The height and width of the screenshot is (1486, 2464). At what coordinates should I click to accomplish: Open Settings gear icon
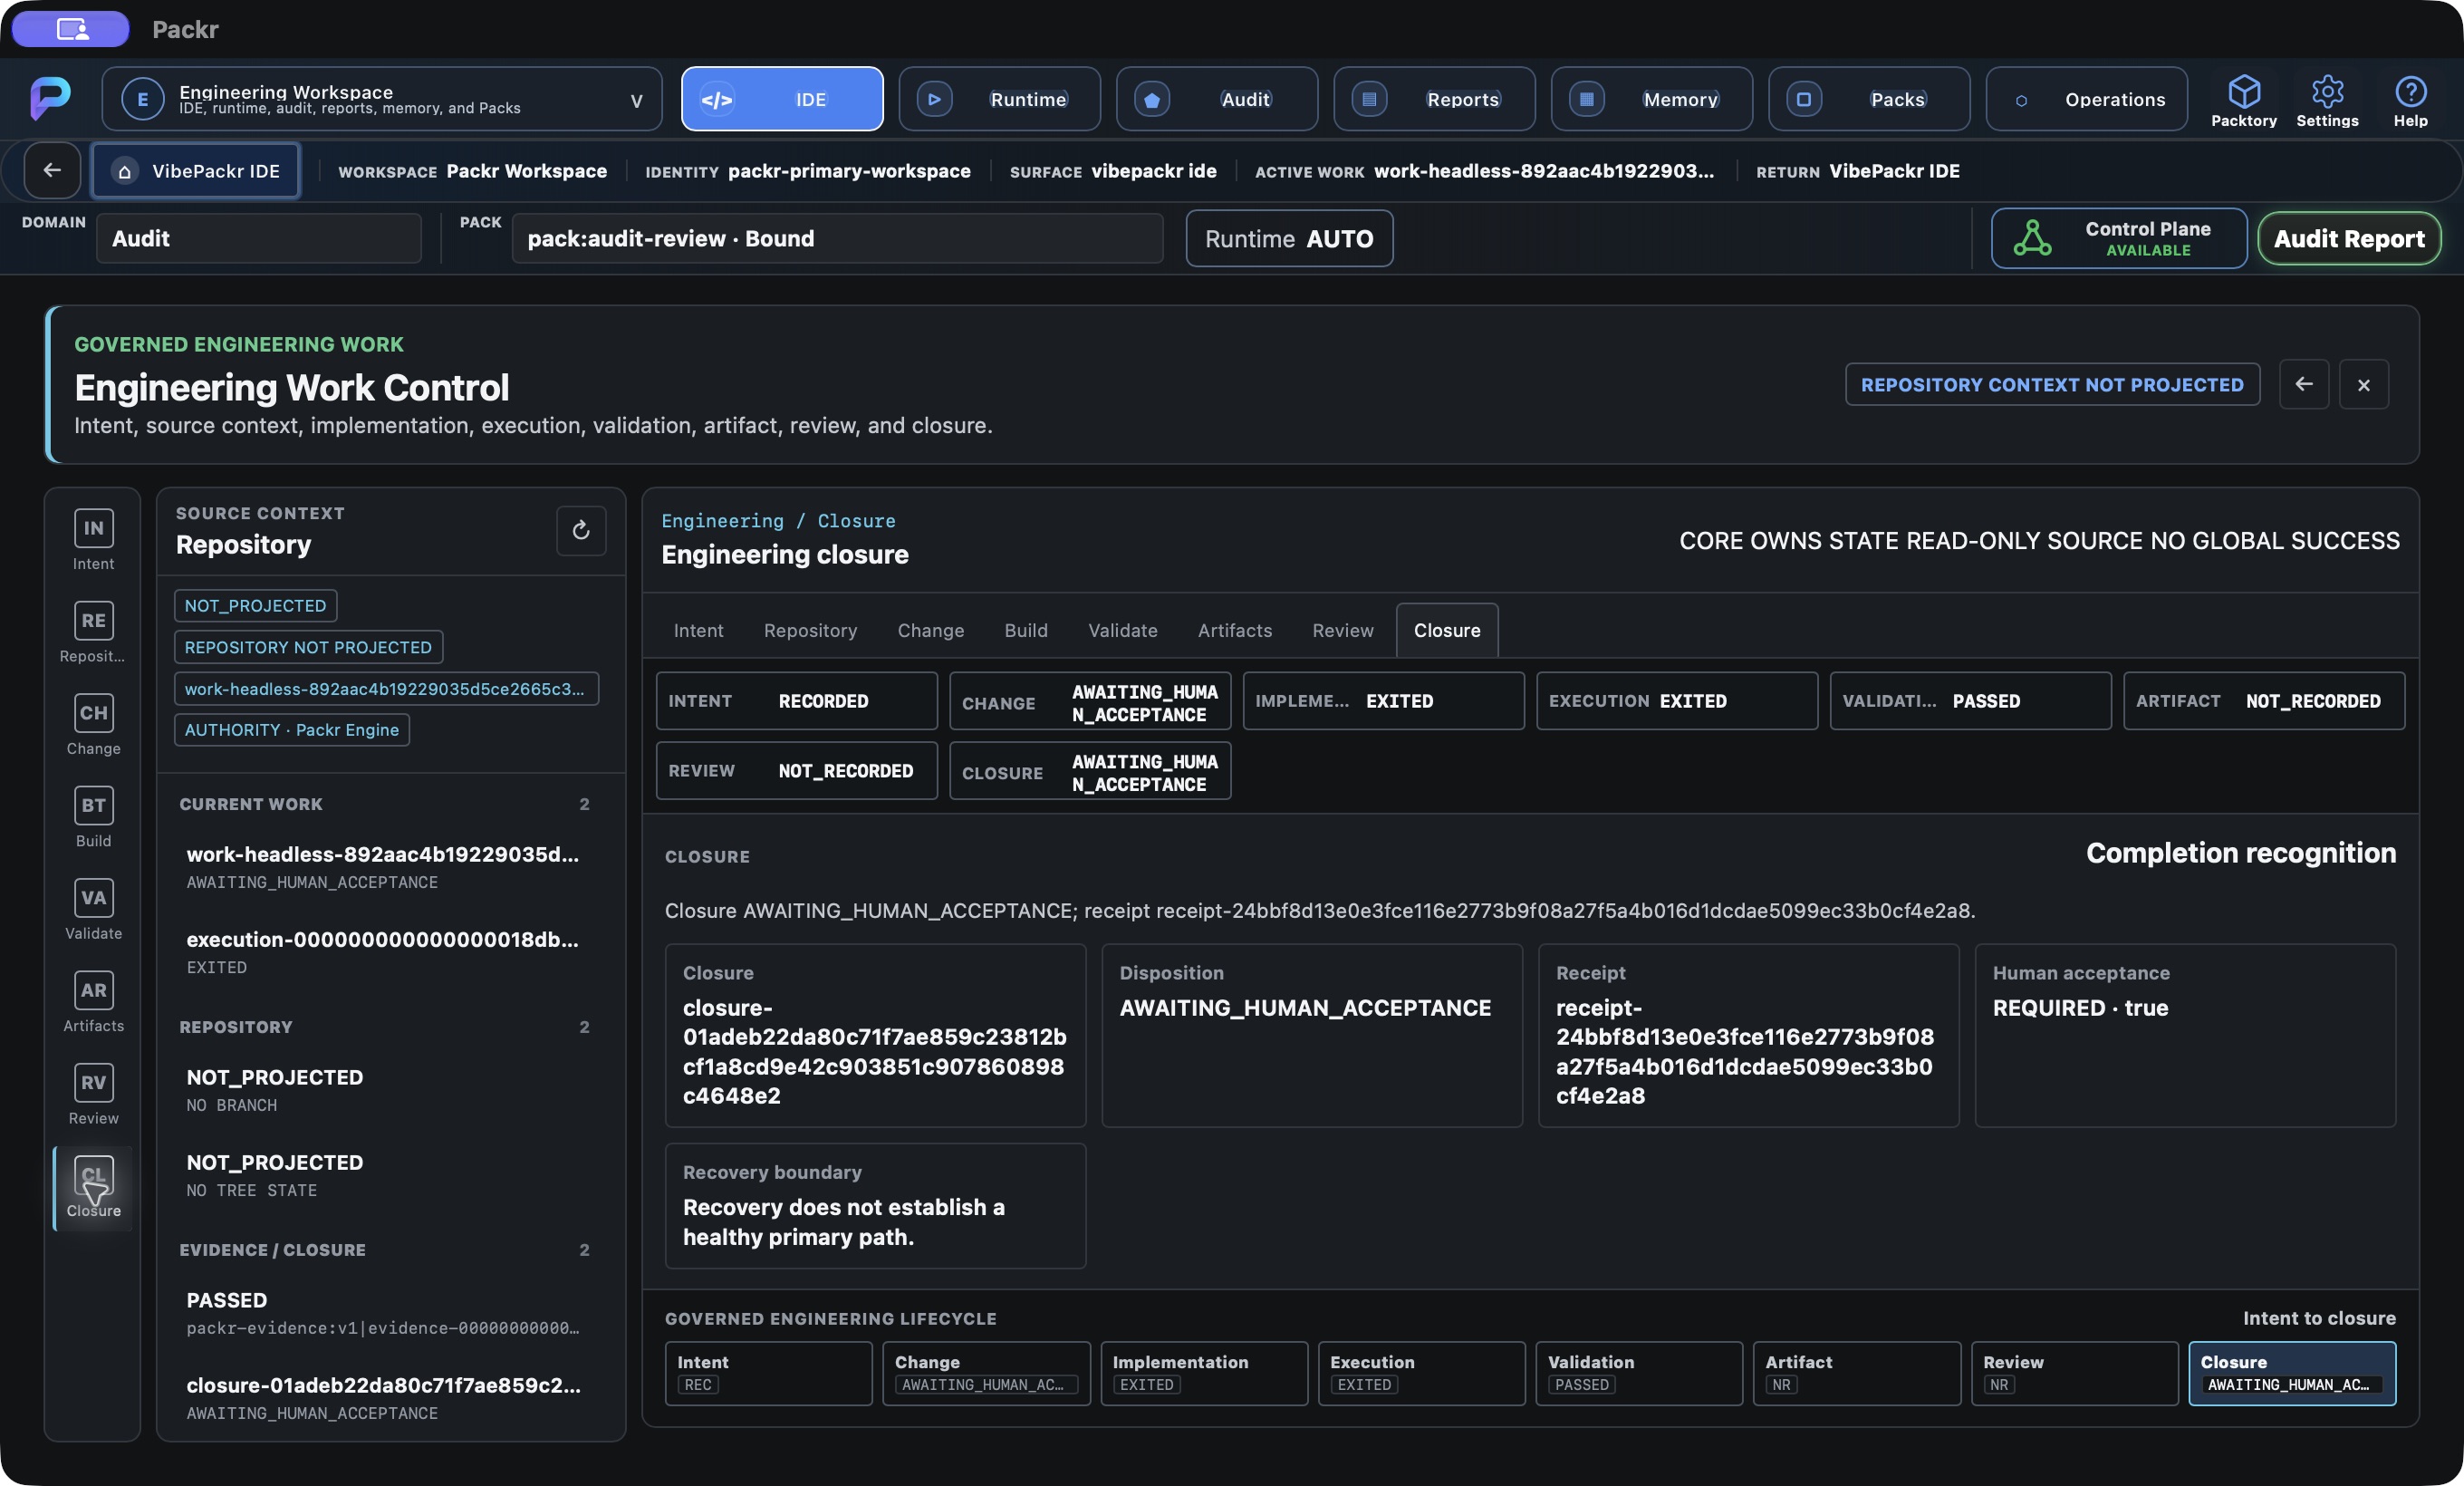2327,93
